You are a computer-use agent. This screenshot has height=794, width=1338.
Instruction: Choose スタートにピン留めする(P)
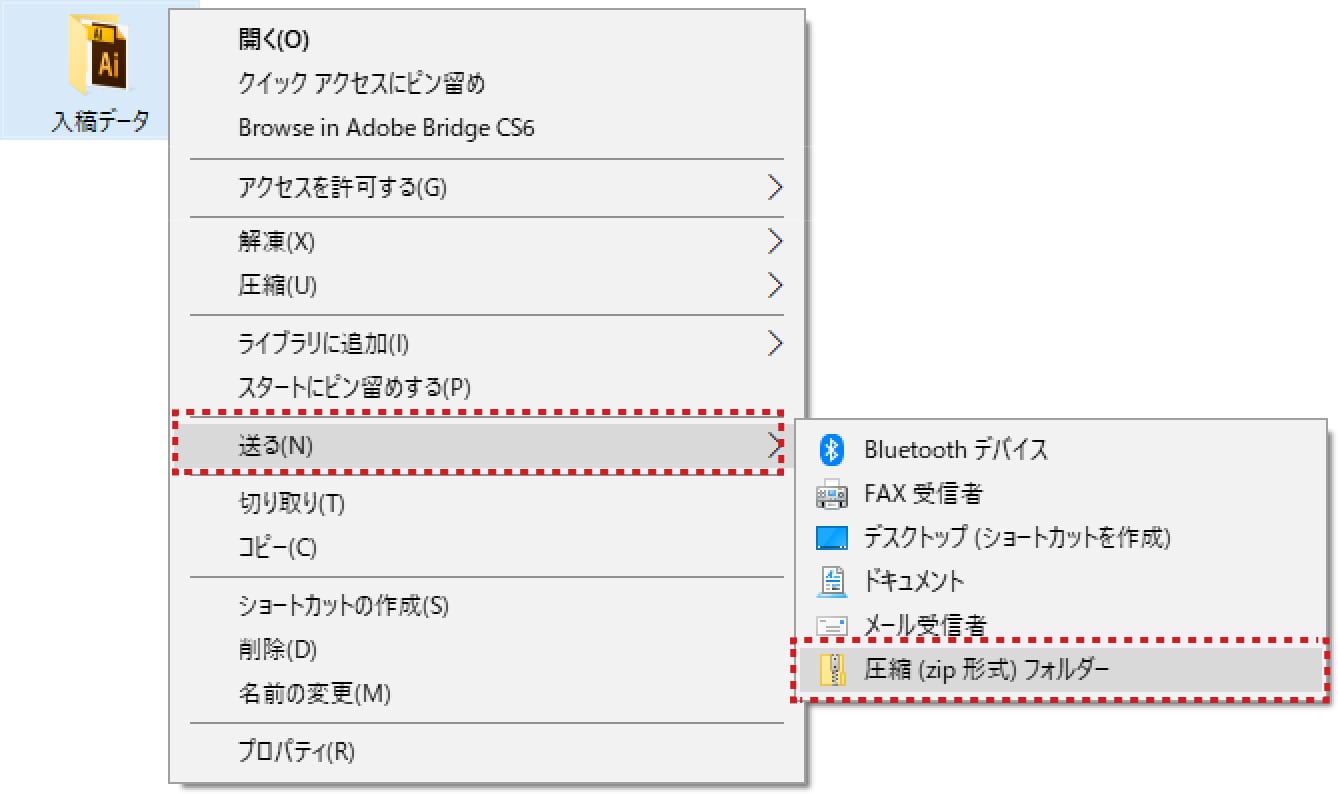pyautogui.click(x=354, y=387)
